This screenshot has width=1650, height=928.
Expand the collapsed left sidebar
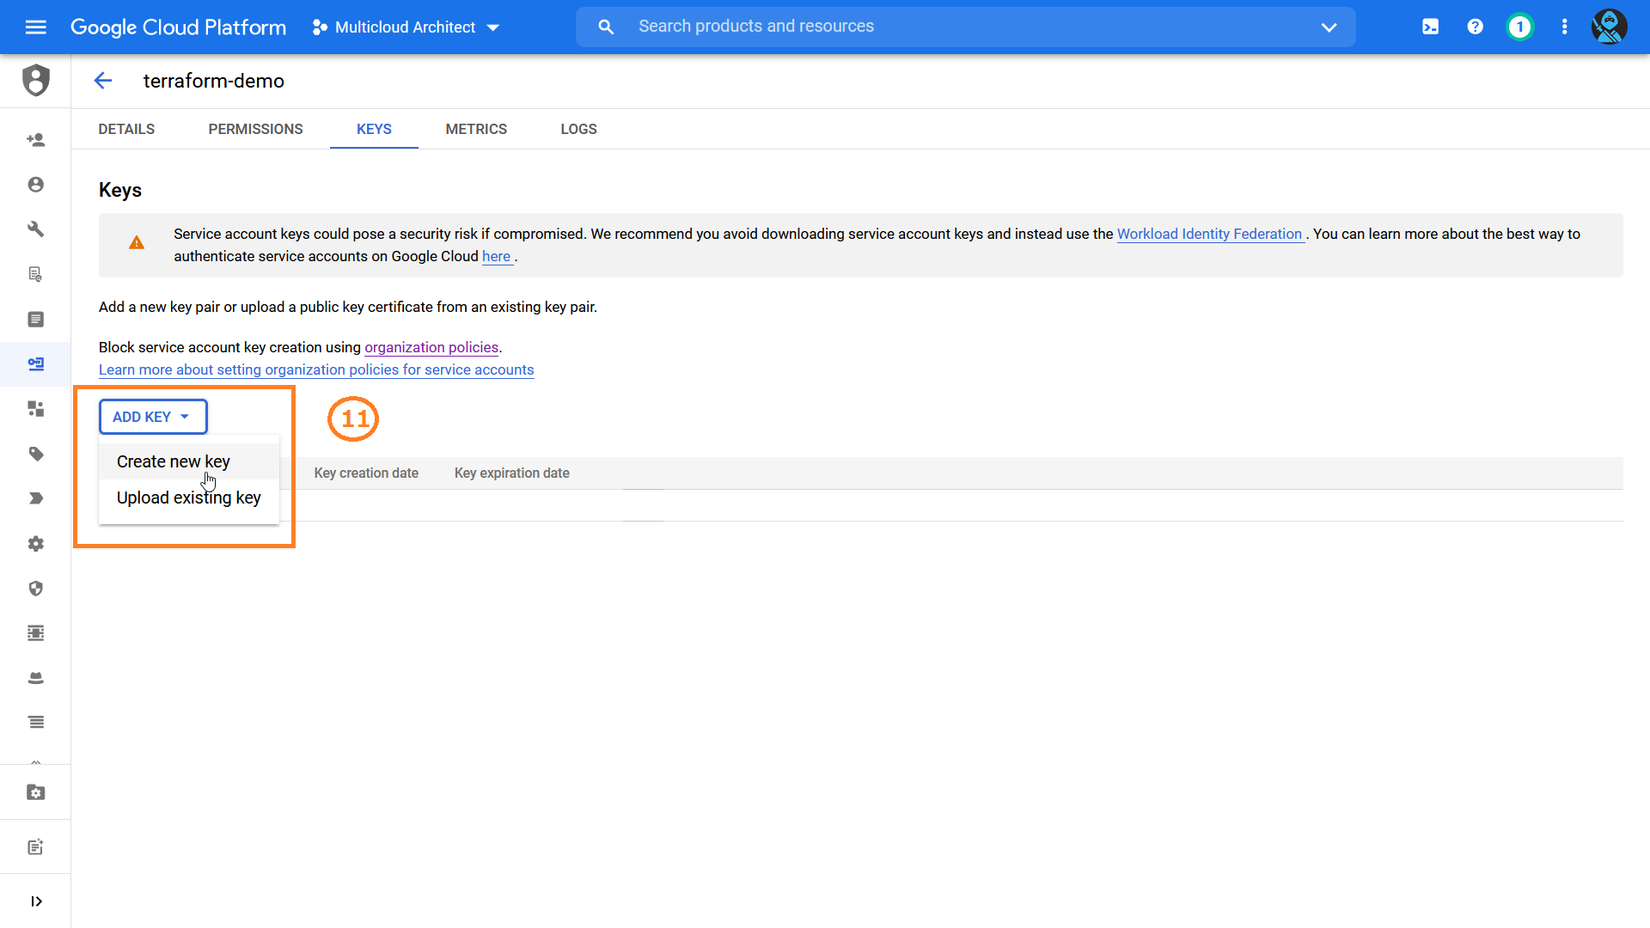click(x=36, y=901)
